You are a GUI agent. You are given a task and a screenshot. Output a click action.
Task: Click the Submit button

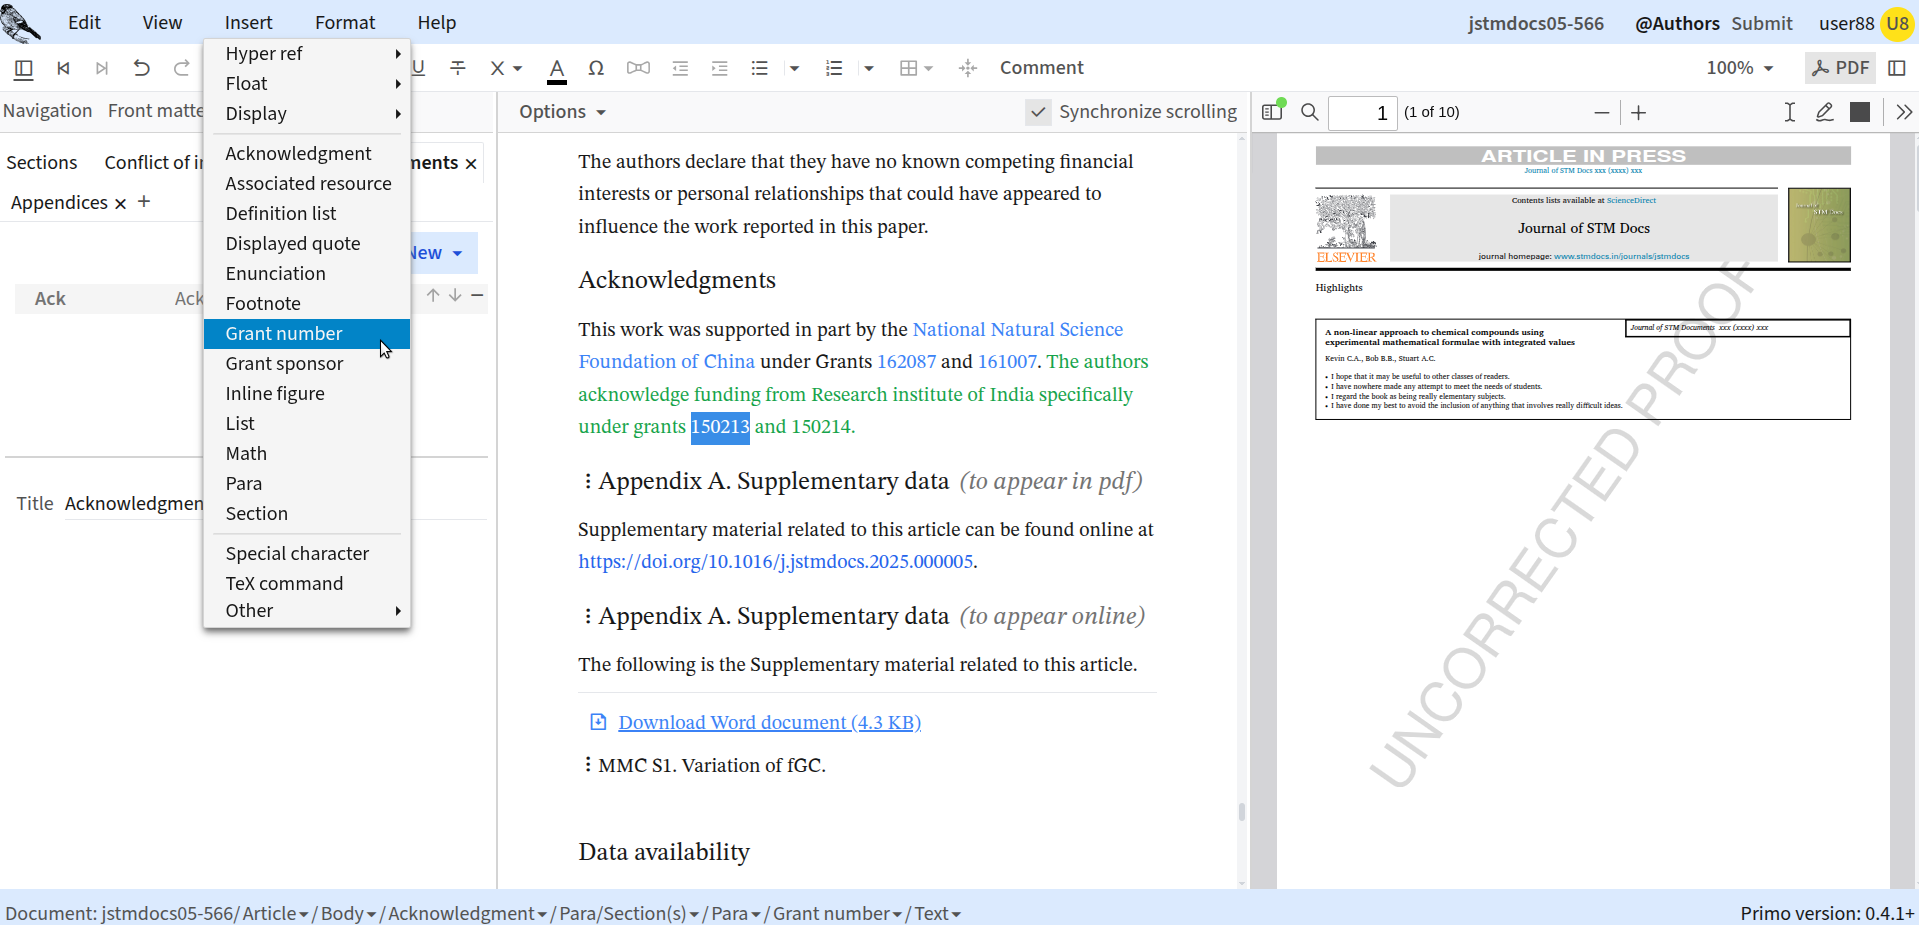pyautogui.click(x=1762, y=23)
